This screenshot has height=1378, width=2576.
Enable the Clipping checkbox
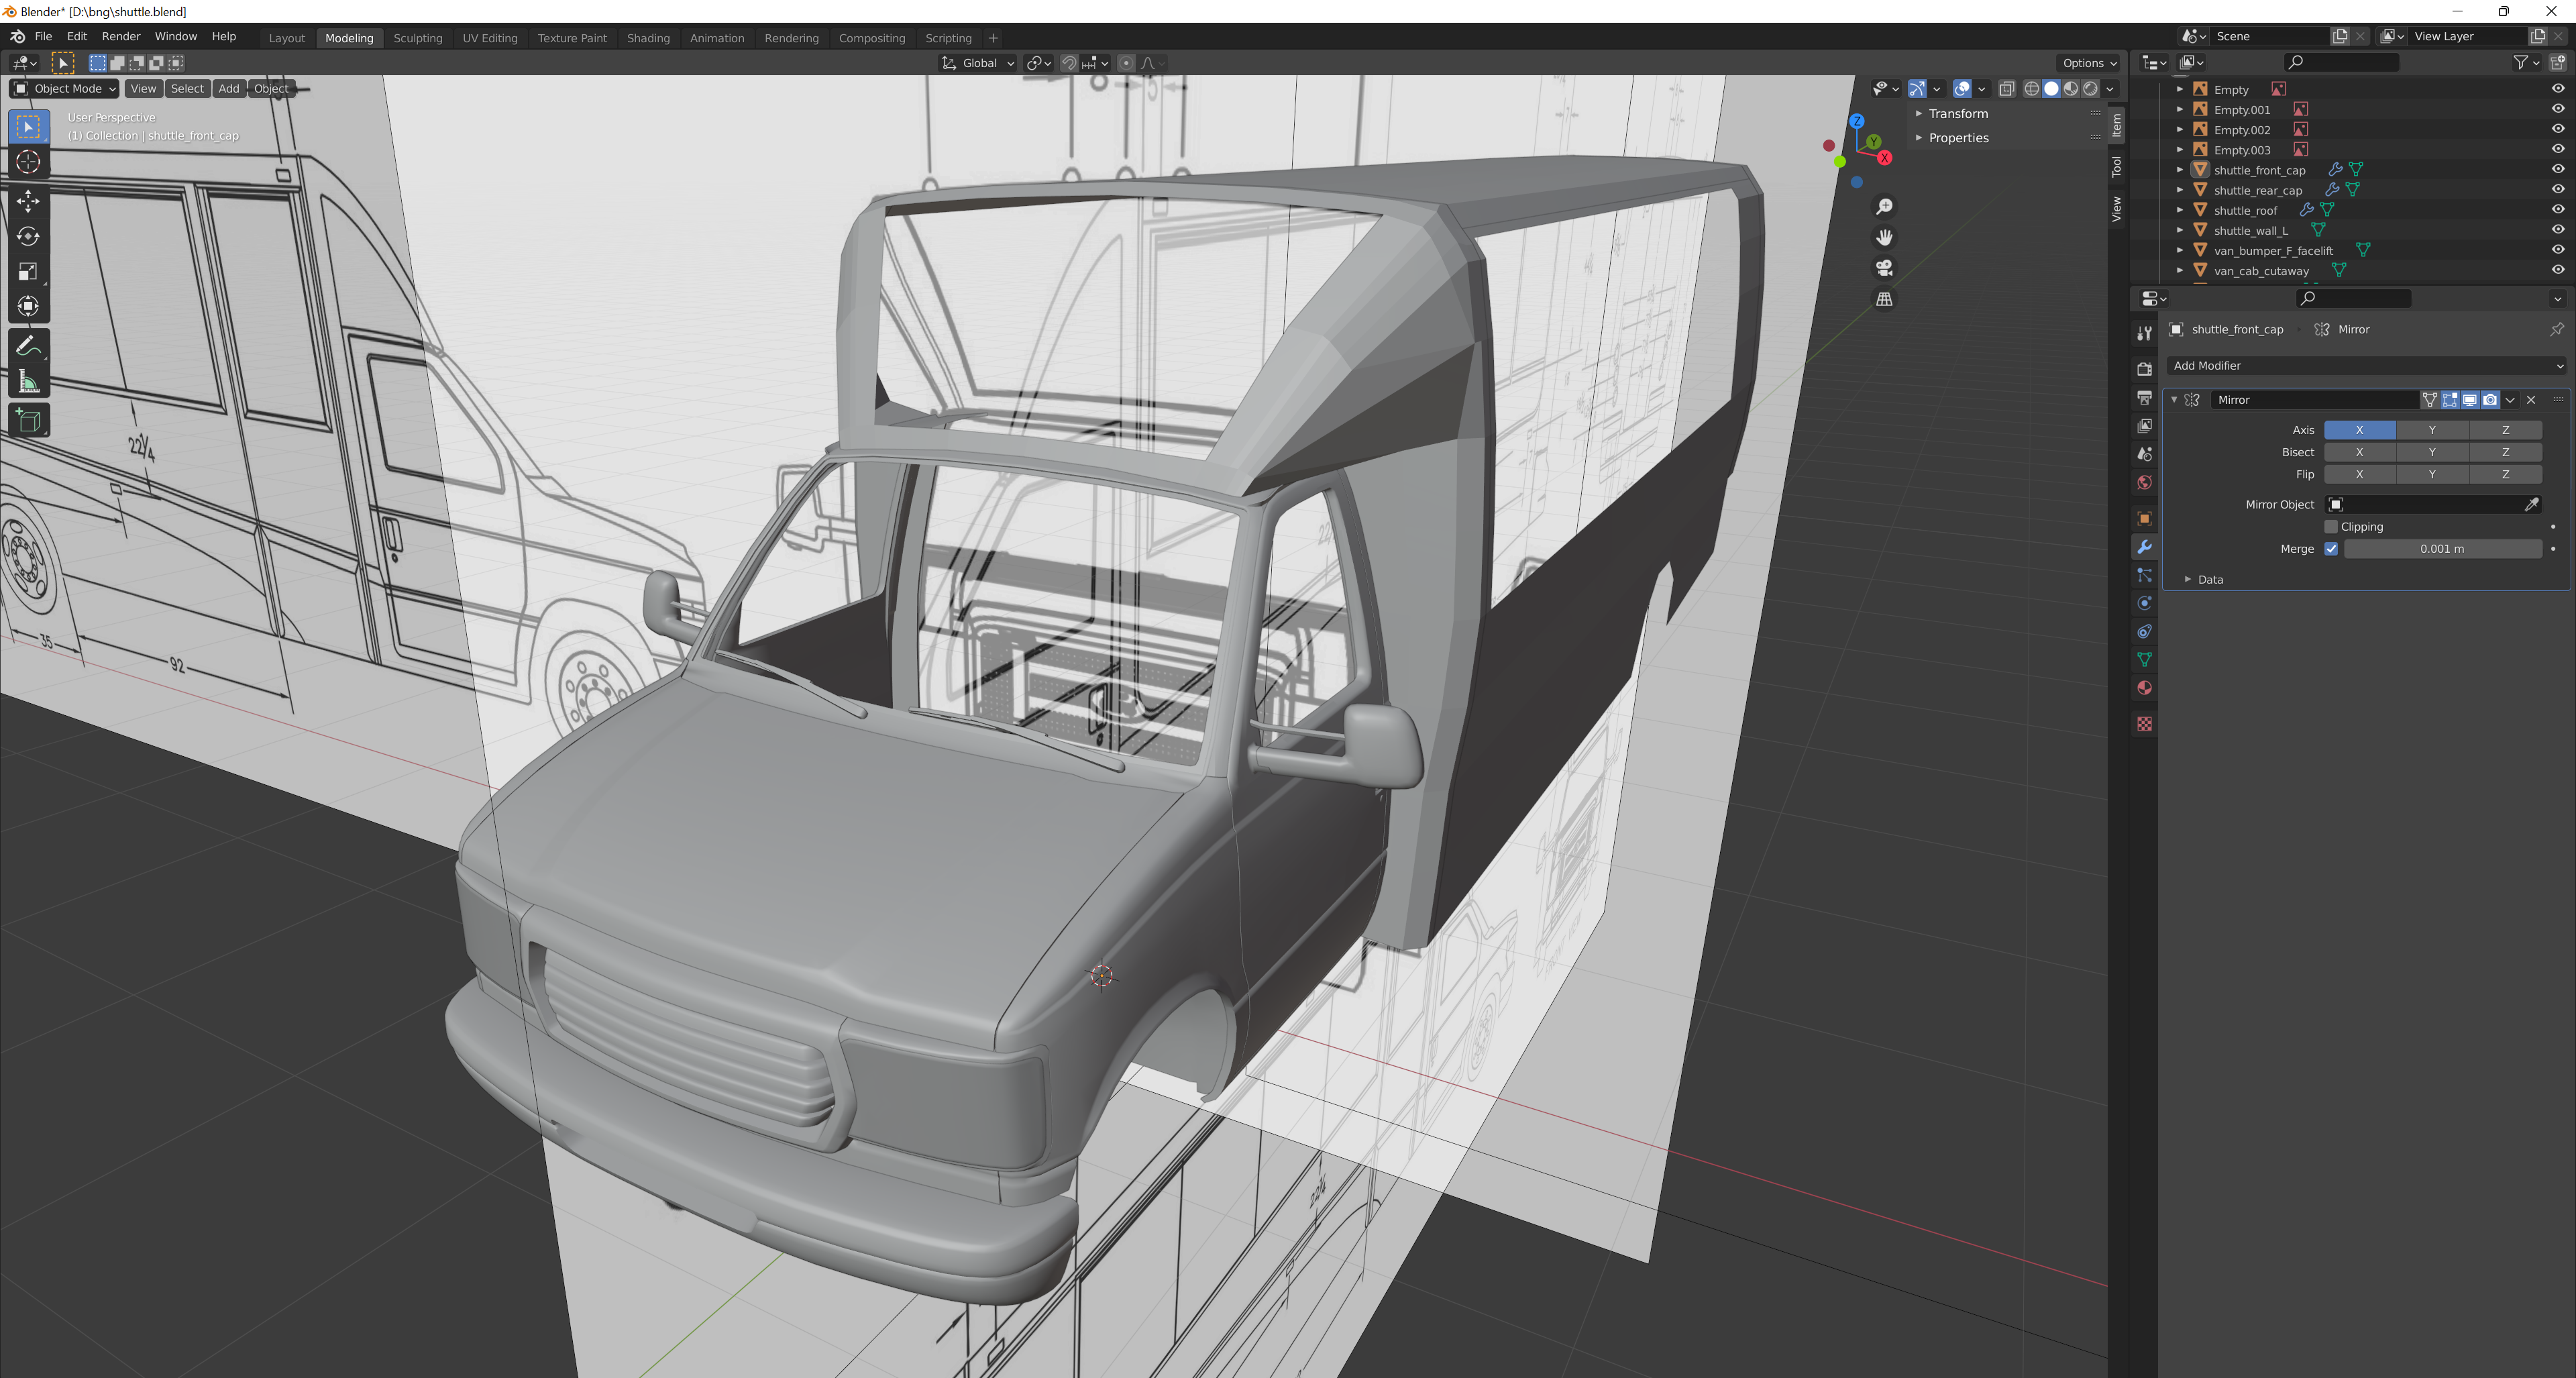pos(2331,526)
